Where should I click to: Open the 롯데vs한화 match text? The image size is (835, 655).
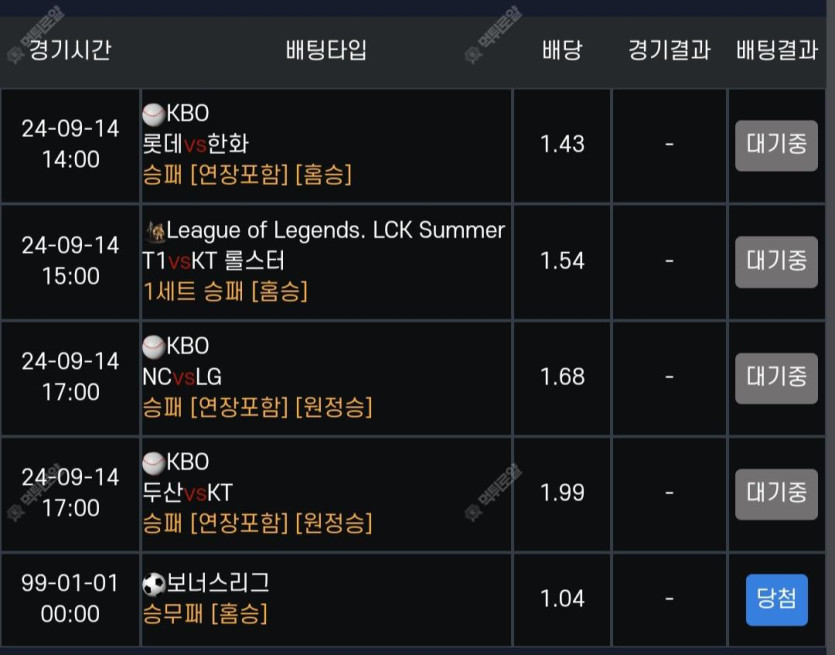(195, 143)
